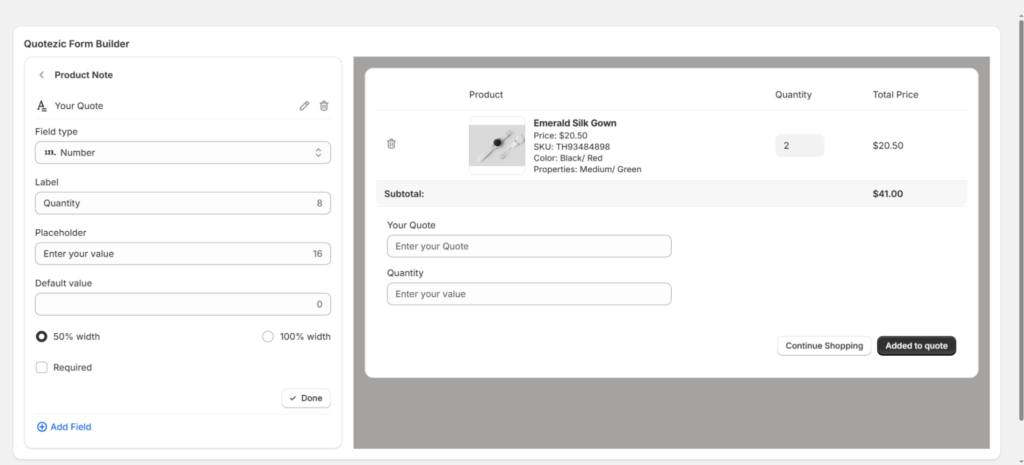Open the Field type Number dropdown
The width and height of the screenshot is (1024, 465).
183,153
